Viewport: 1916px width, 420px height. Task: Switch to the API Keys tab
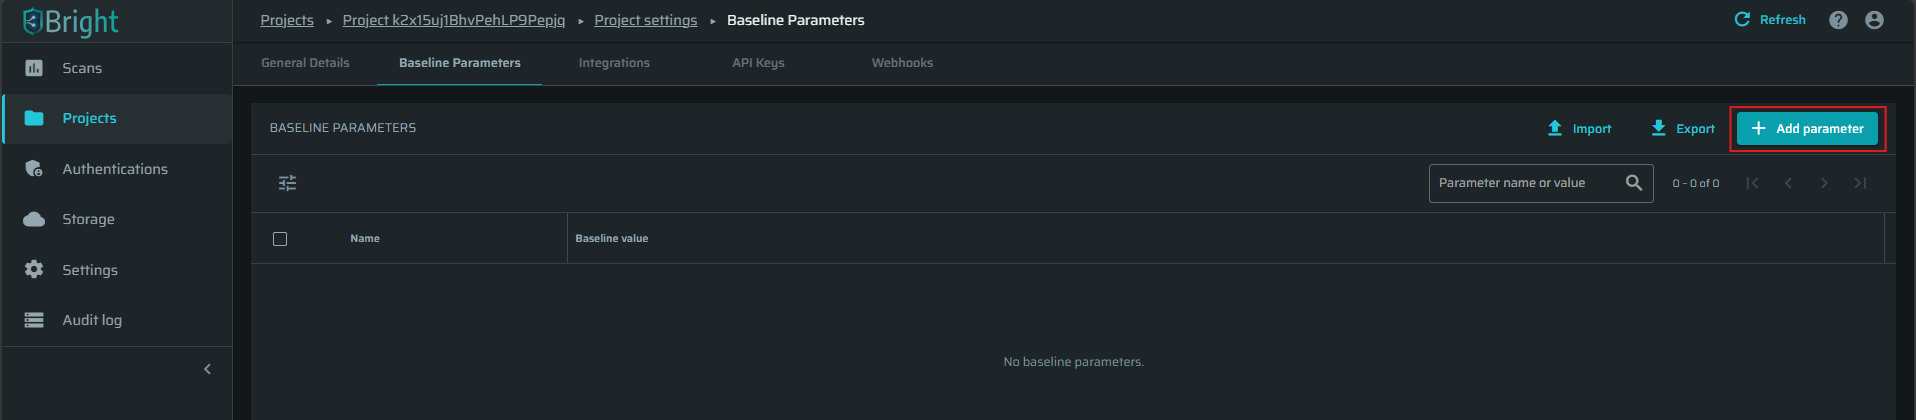click(x=758, y=63)
